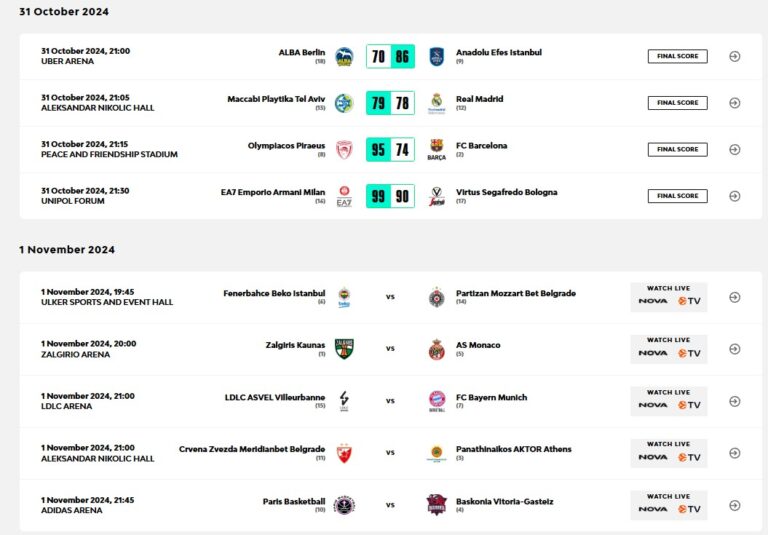Click the Paris Basketball logo
This screenshot has width=768, height=535.
point(344,505)
